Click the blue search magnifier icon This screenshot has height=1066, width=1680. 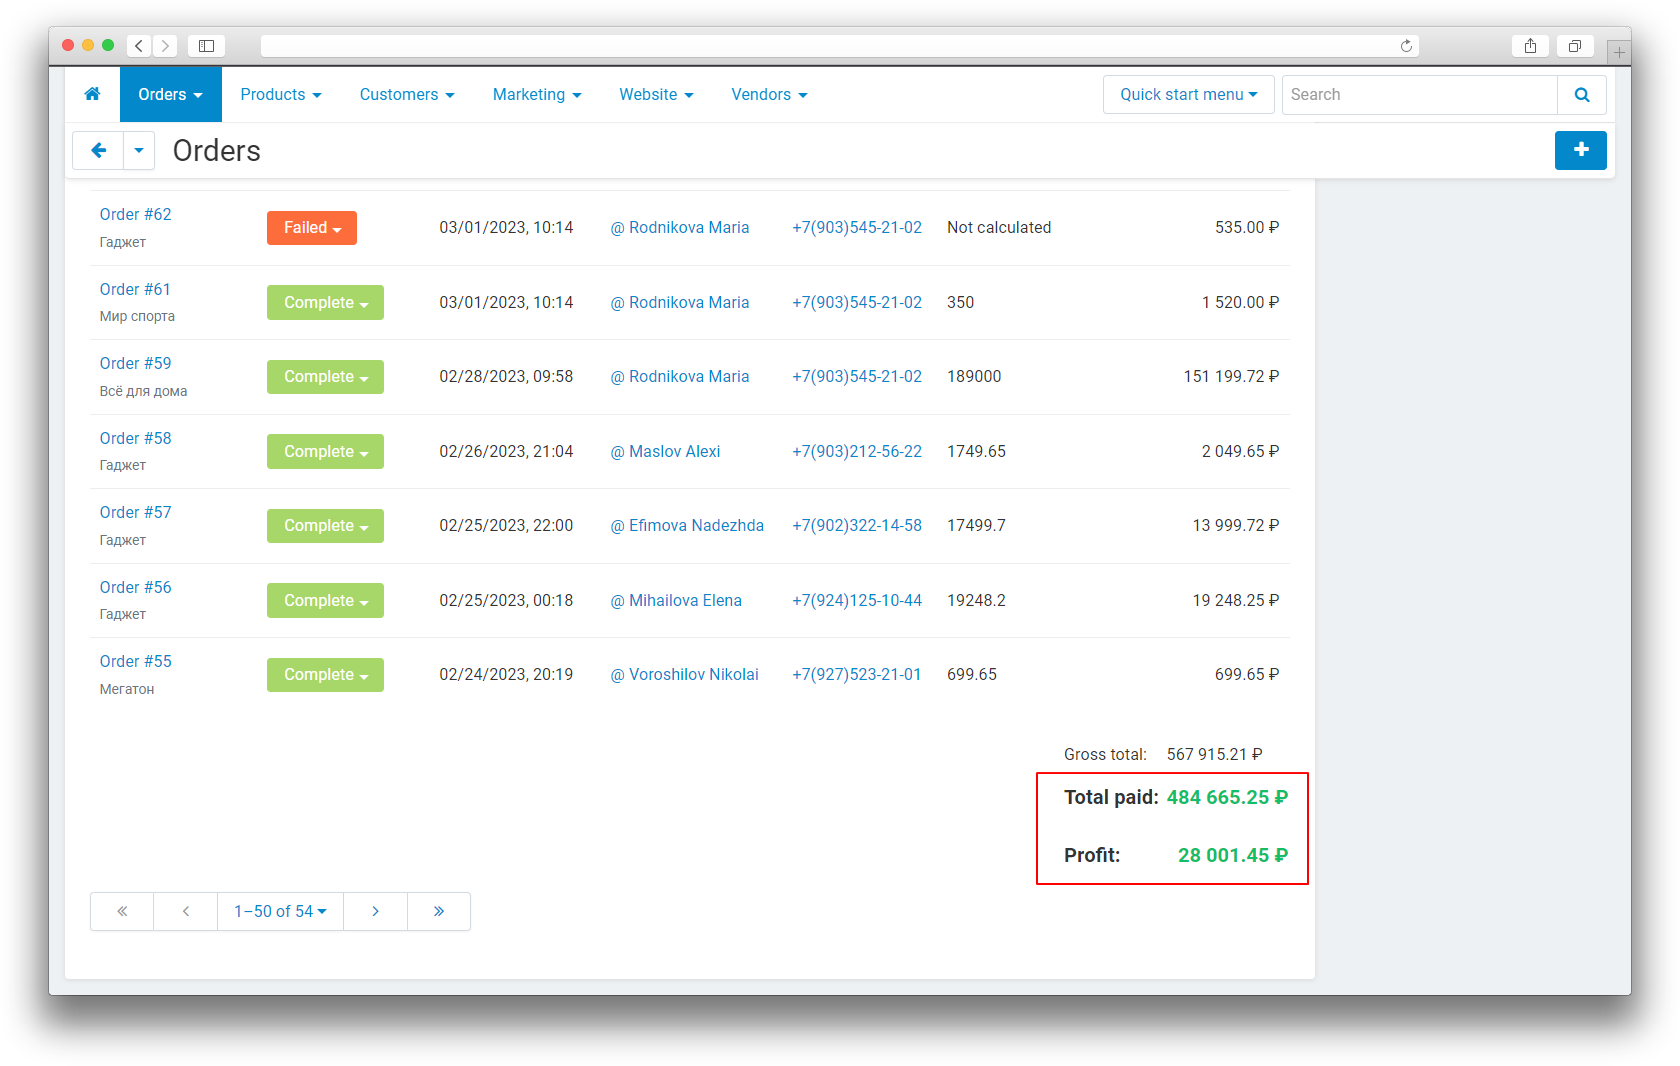pyautogui.click(x=1581, y=95)
